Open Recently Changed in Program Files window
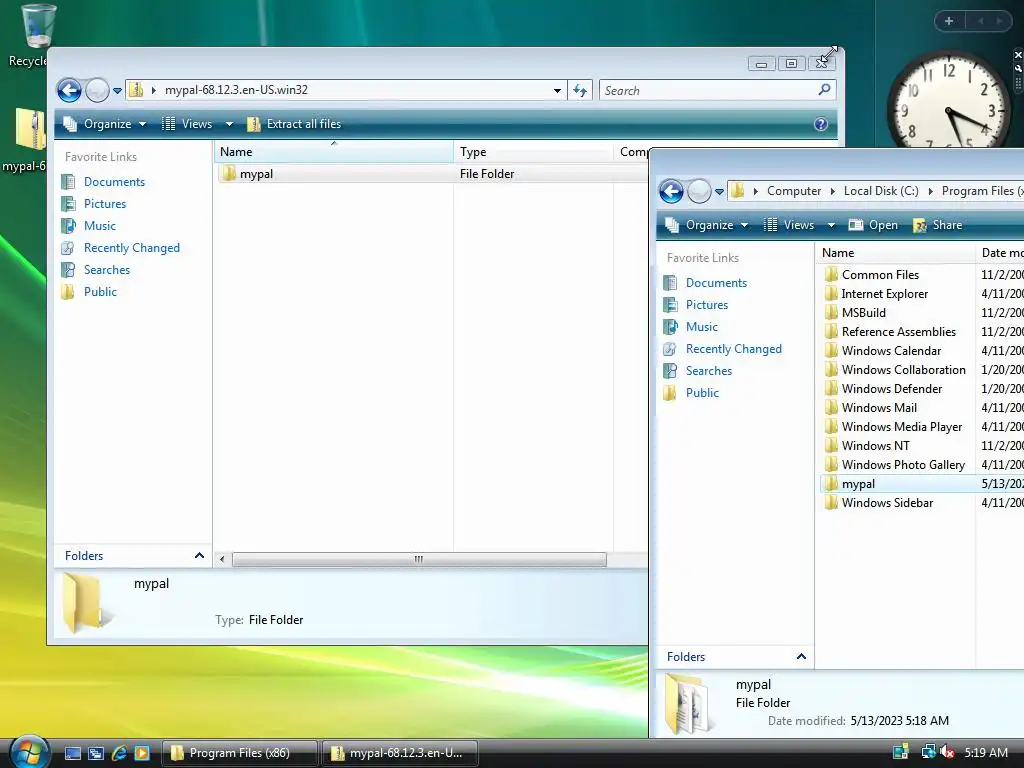The image size is (1024, 768). click(733, 349)
